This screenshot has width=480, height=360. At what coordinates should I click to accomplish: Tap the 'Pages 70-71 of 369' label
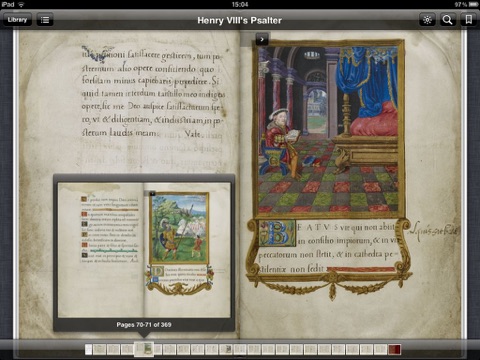pos(144,325)
